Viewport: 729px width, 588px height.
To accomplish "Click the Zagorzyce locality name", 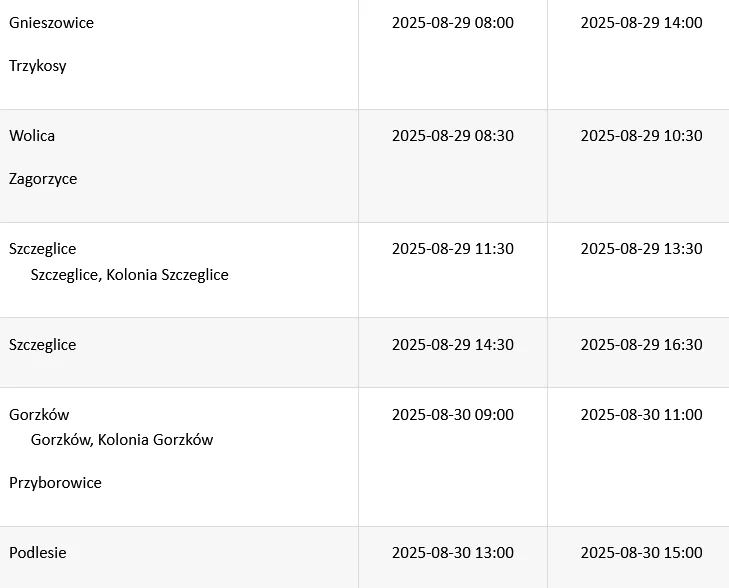I will pos(43,179).
